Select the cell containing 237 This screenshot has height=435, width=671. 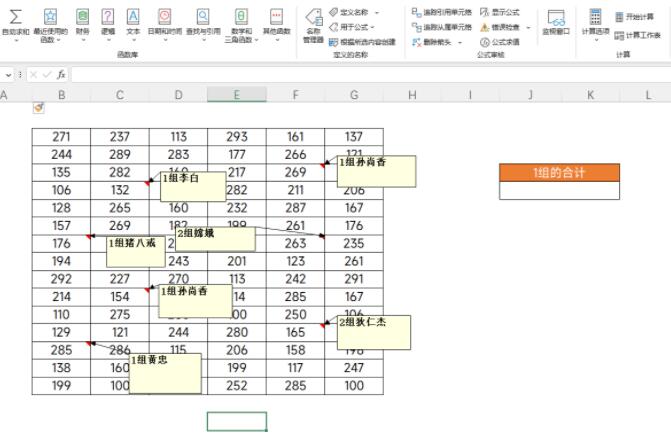click(120, 137)
